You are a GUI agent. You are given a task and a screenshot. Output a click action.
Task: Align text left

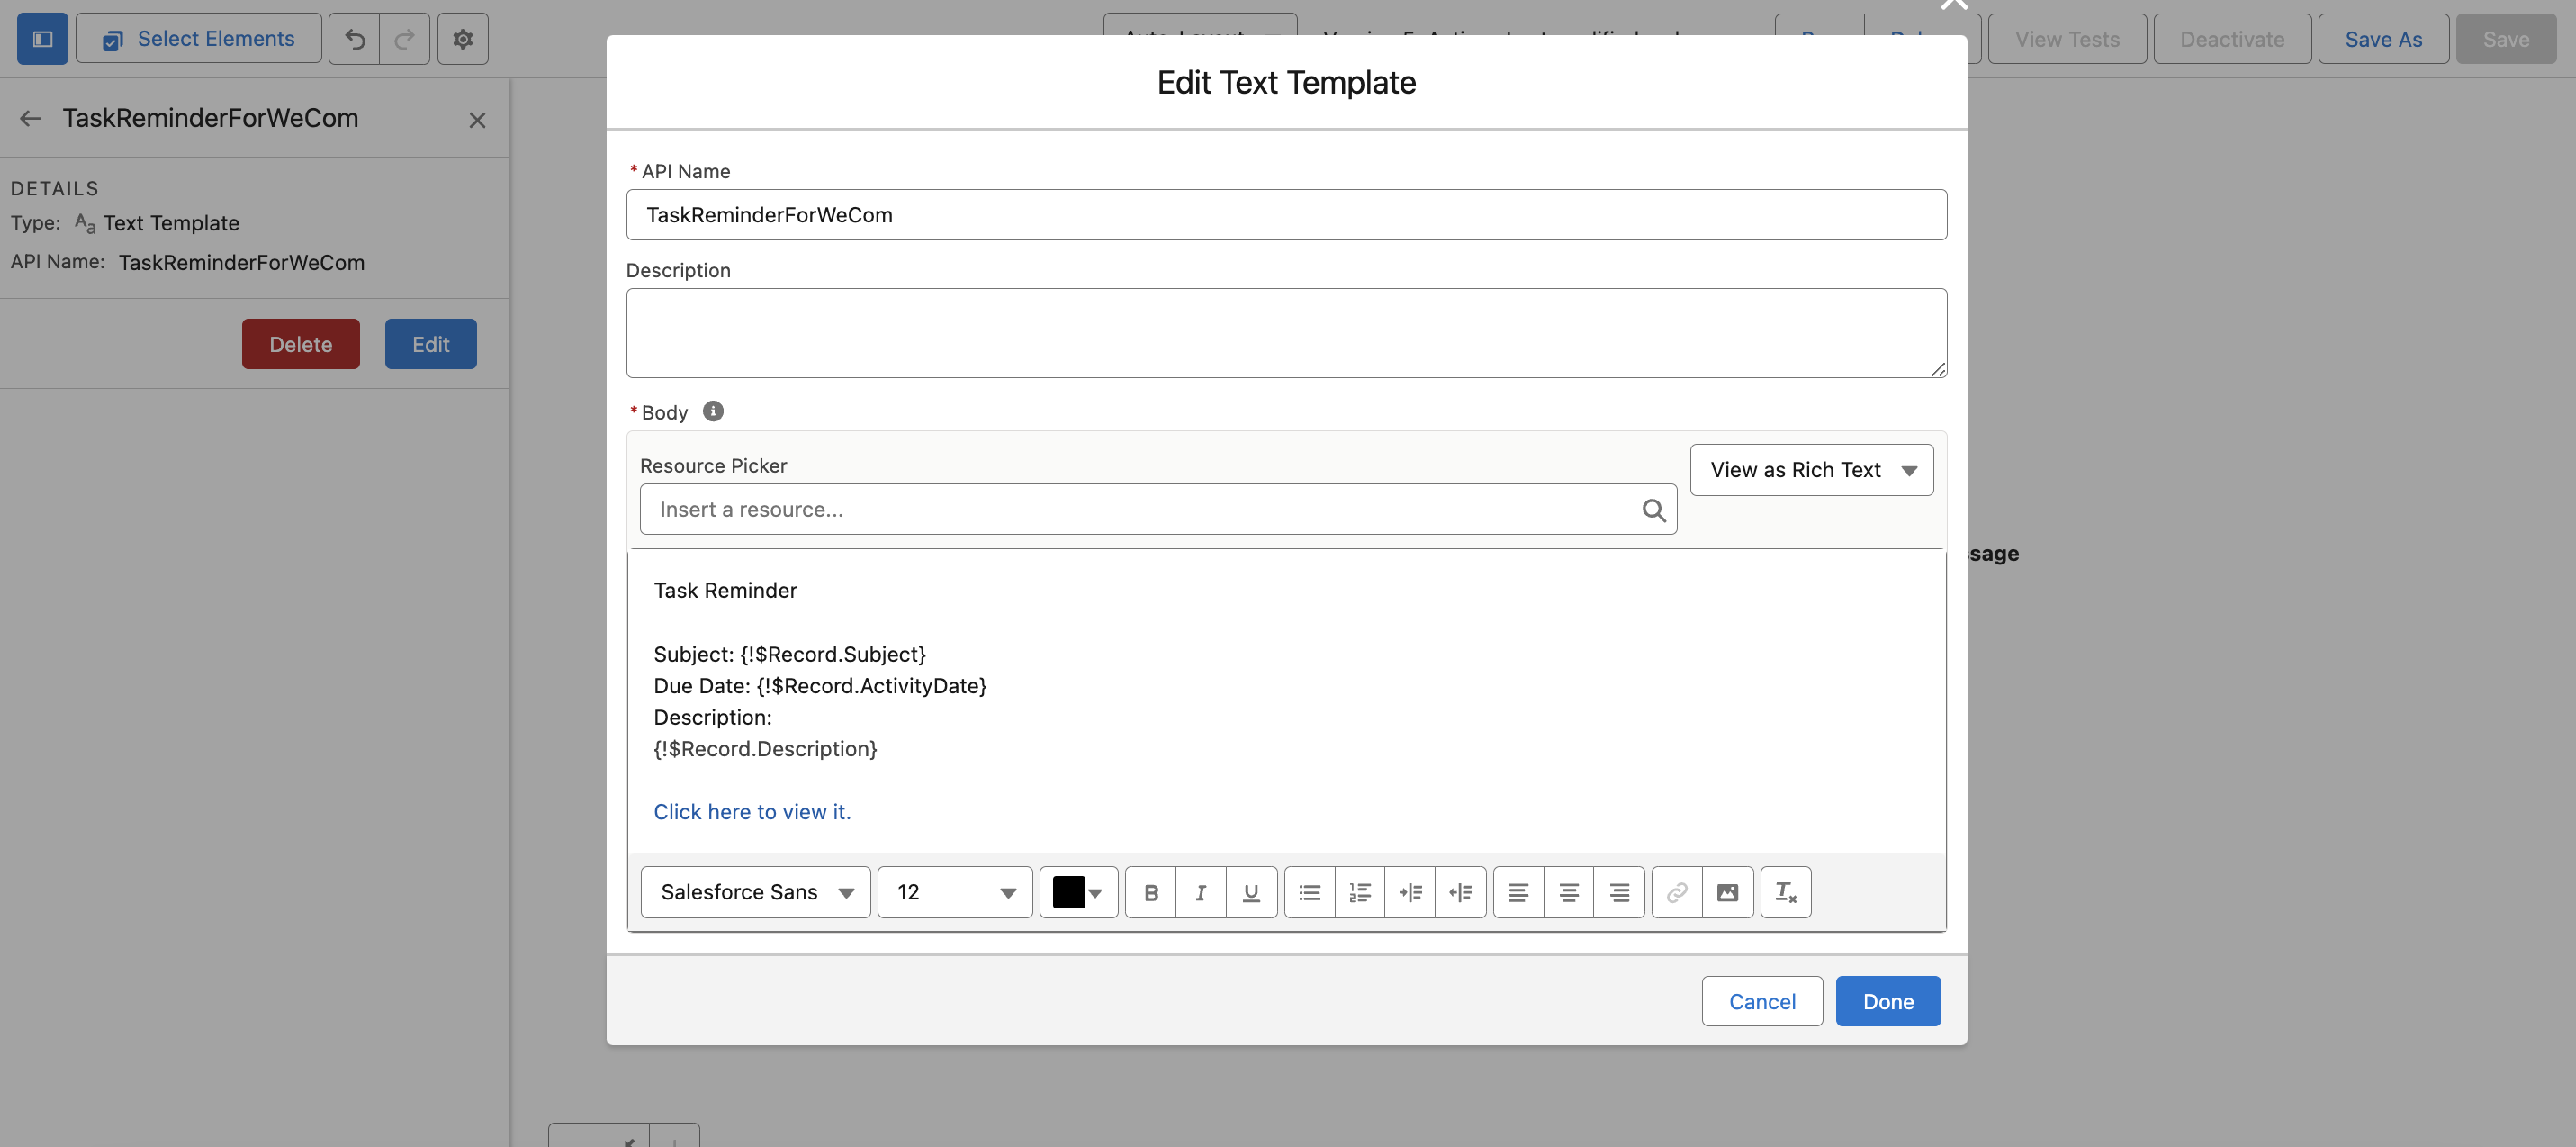(x=1518, y=892)
